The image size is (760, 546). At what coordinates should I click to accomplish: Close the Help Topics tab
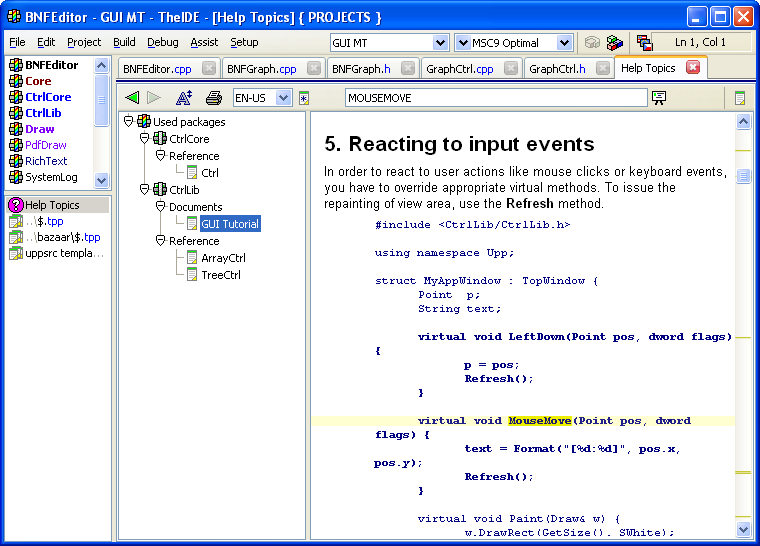pos(693,68)
